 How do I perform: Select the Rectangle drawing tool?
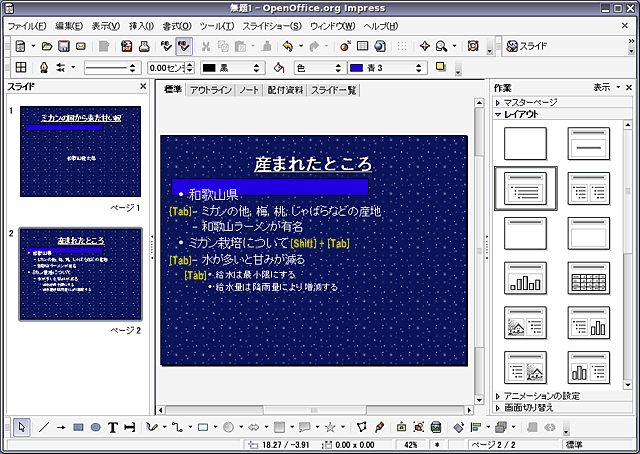(78, 427)
